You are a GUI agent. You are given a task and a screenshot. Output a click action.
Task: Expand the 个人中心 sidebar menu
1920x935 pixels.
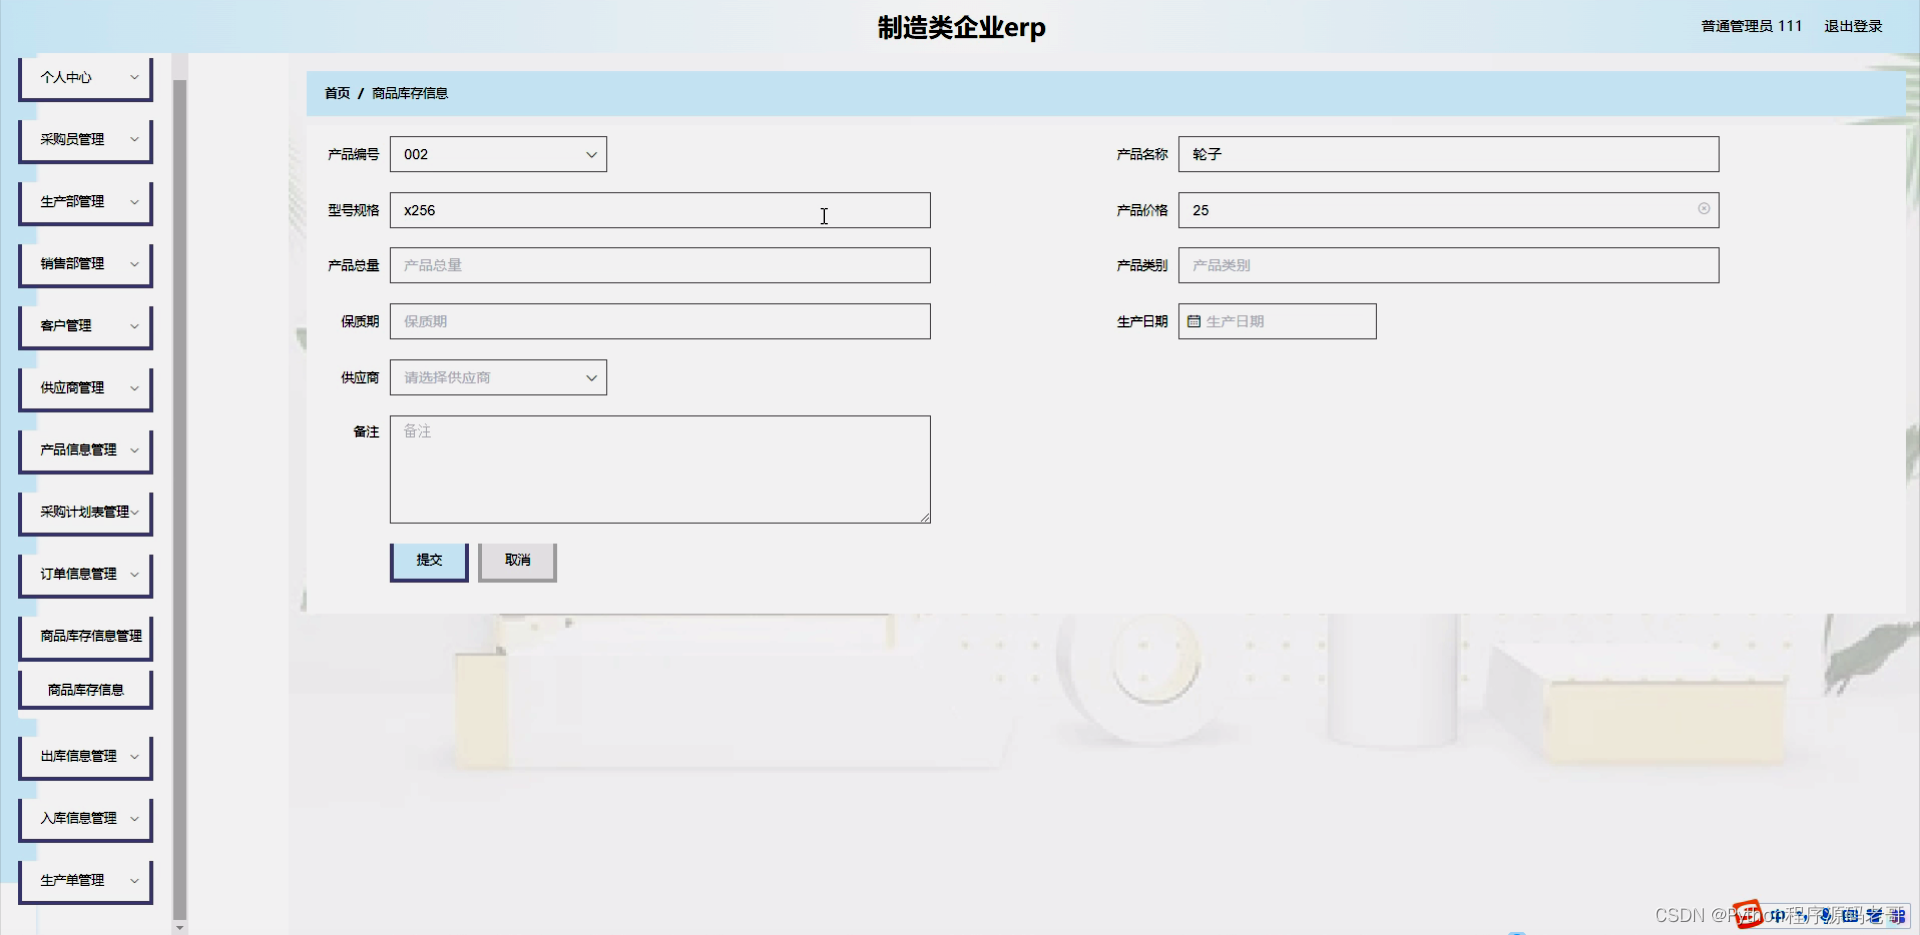(85, 77)
